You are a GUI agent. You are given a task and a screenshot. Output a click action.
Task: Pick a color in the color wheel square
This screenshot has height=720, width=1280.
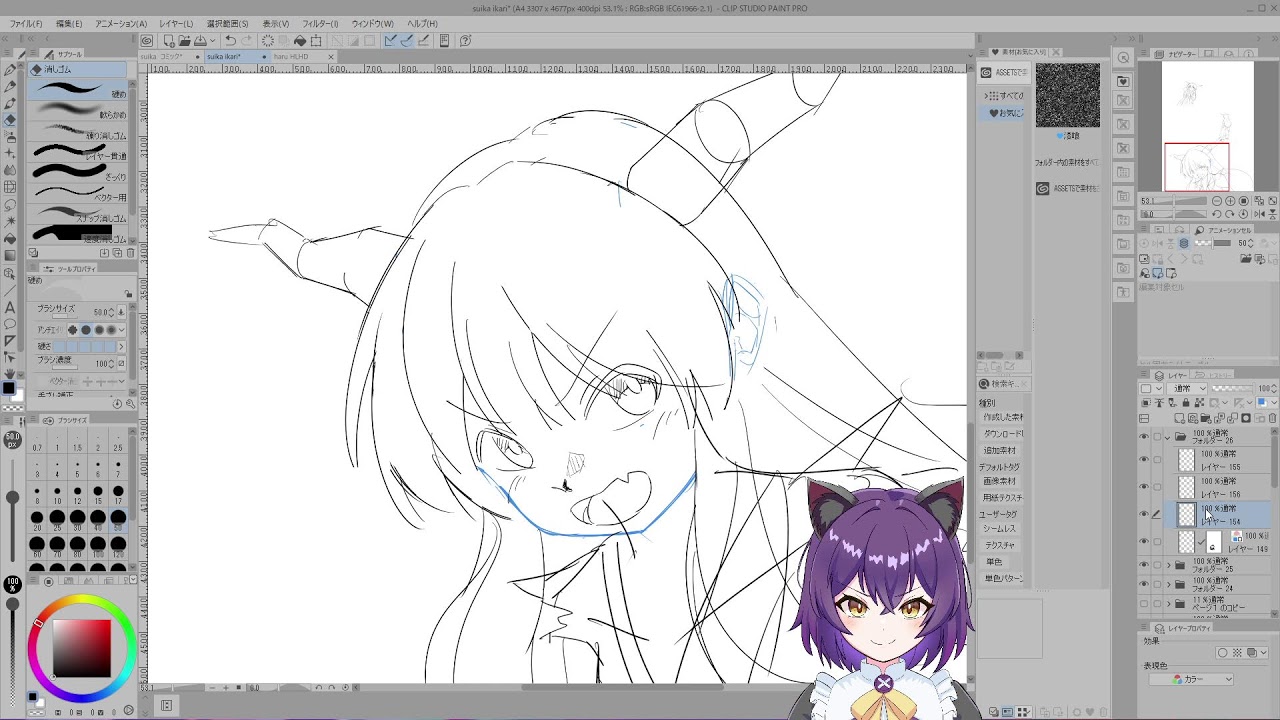point(82,648)
